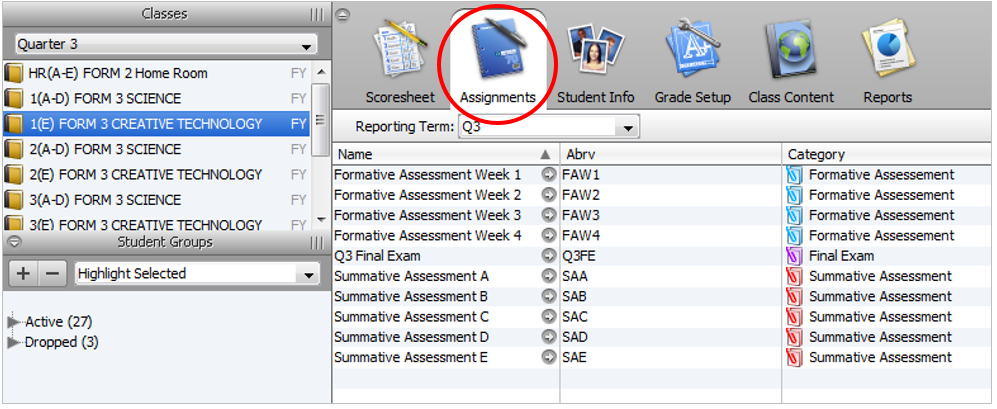997x409 pixels.
Task: Switch to the Scoresheet tab label
Action: (401, 97)
